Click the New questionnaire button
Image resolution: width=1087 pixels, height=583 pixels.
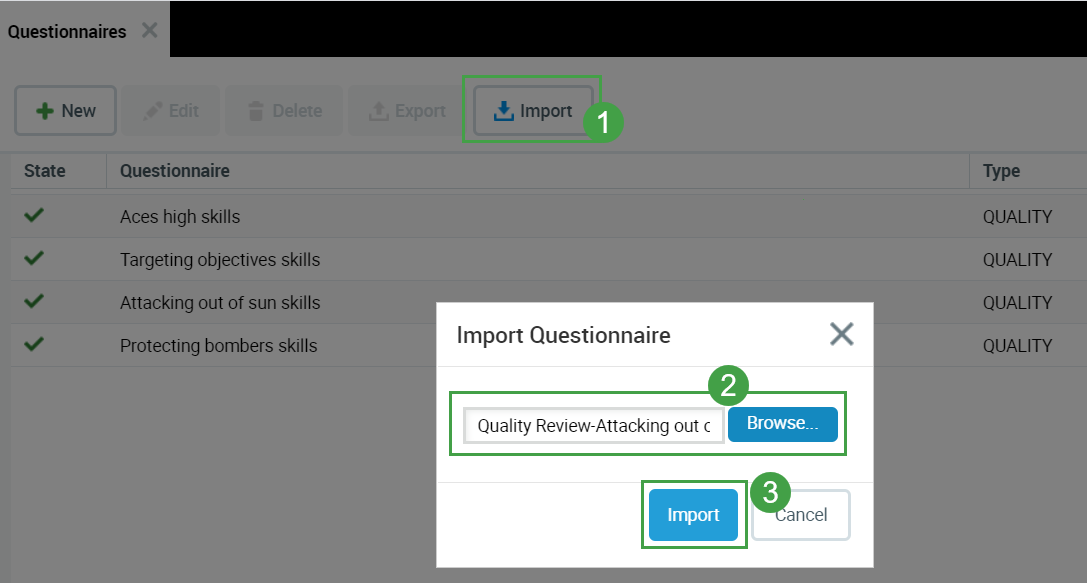66,111
